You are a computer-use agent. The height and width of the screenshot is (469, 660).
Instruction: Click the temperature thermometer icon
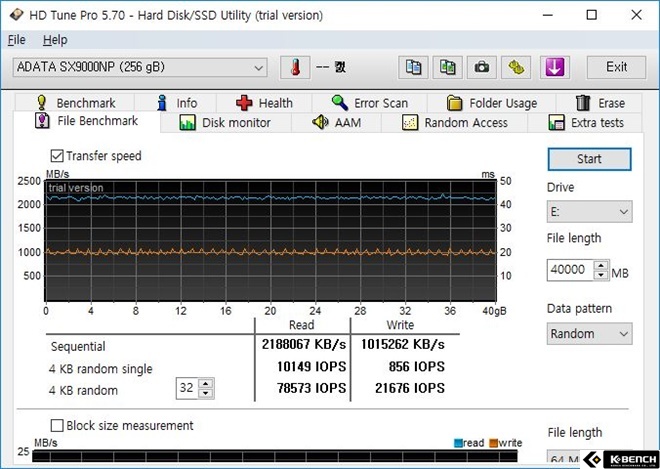(x=295, y=67)
